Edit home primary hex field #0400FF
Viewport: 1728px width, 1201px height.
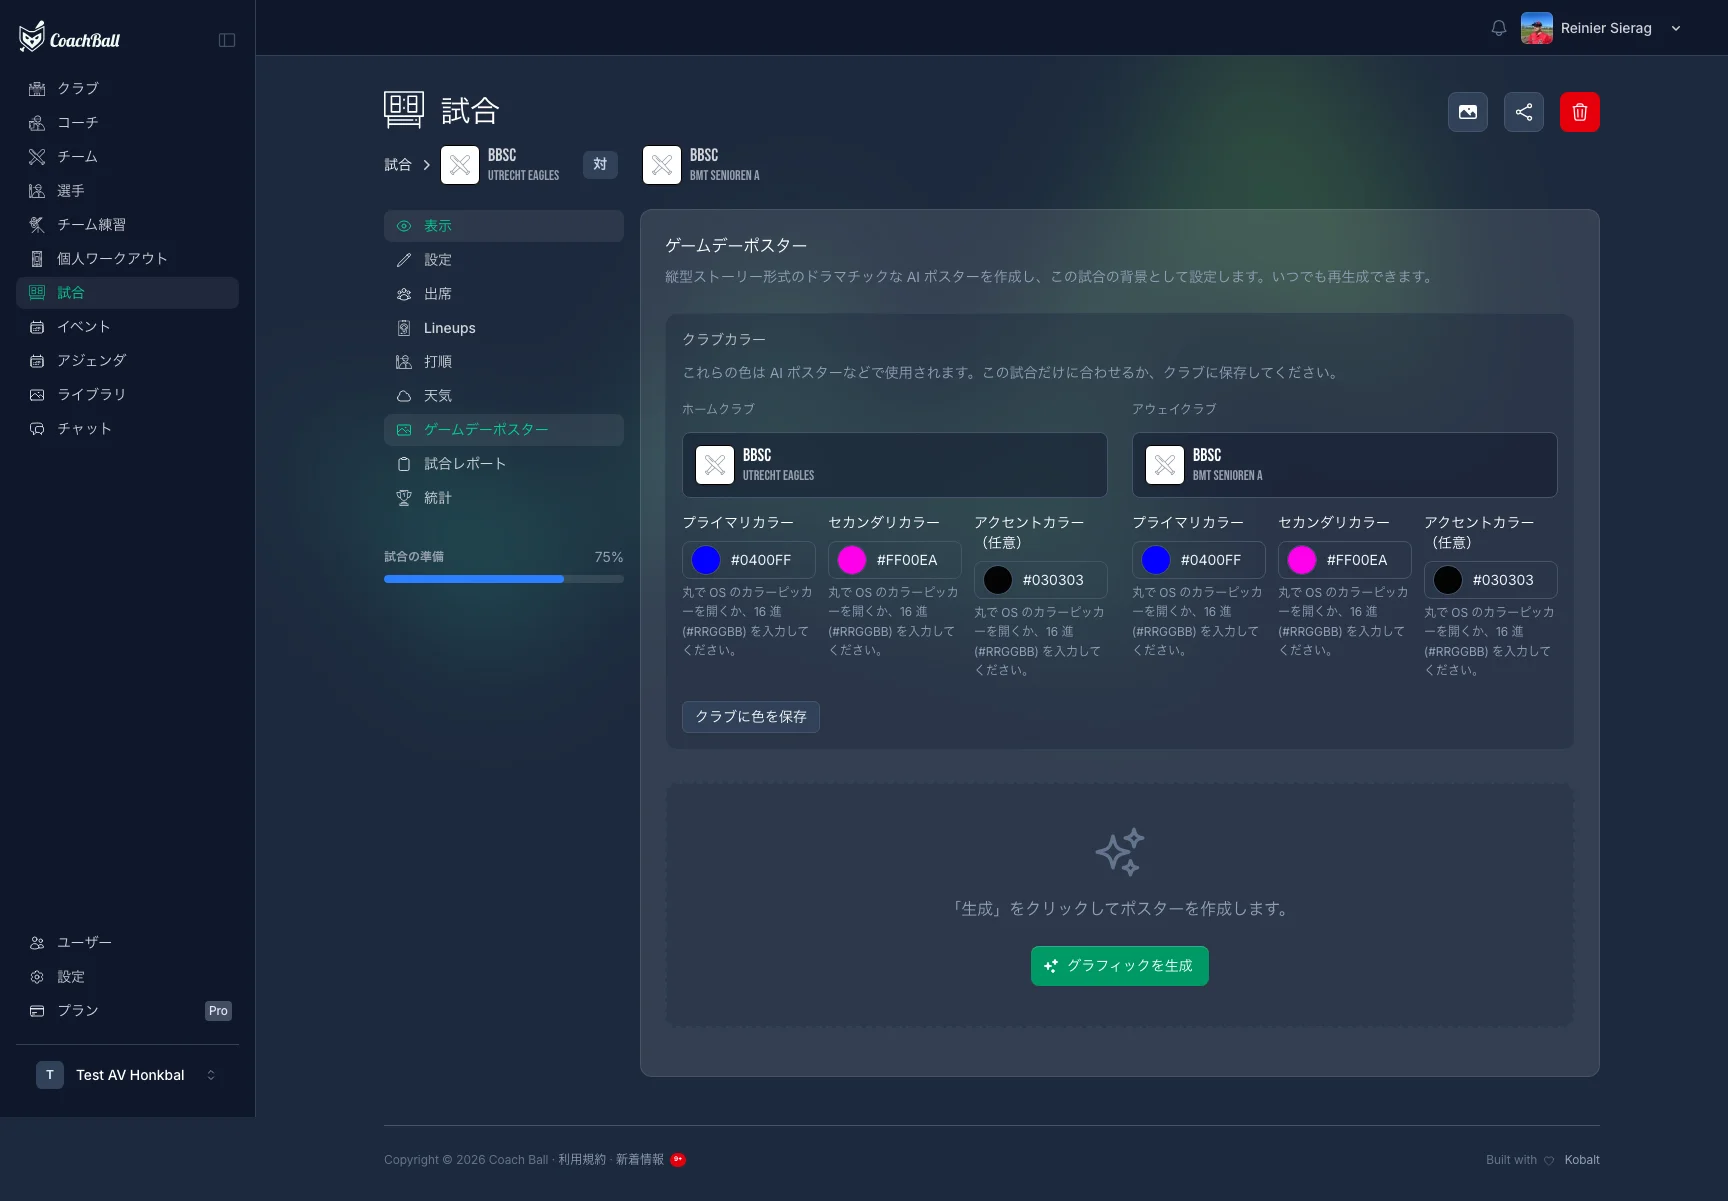(x=767, y=560)
